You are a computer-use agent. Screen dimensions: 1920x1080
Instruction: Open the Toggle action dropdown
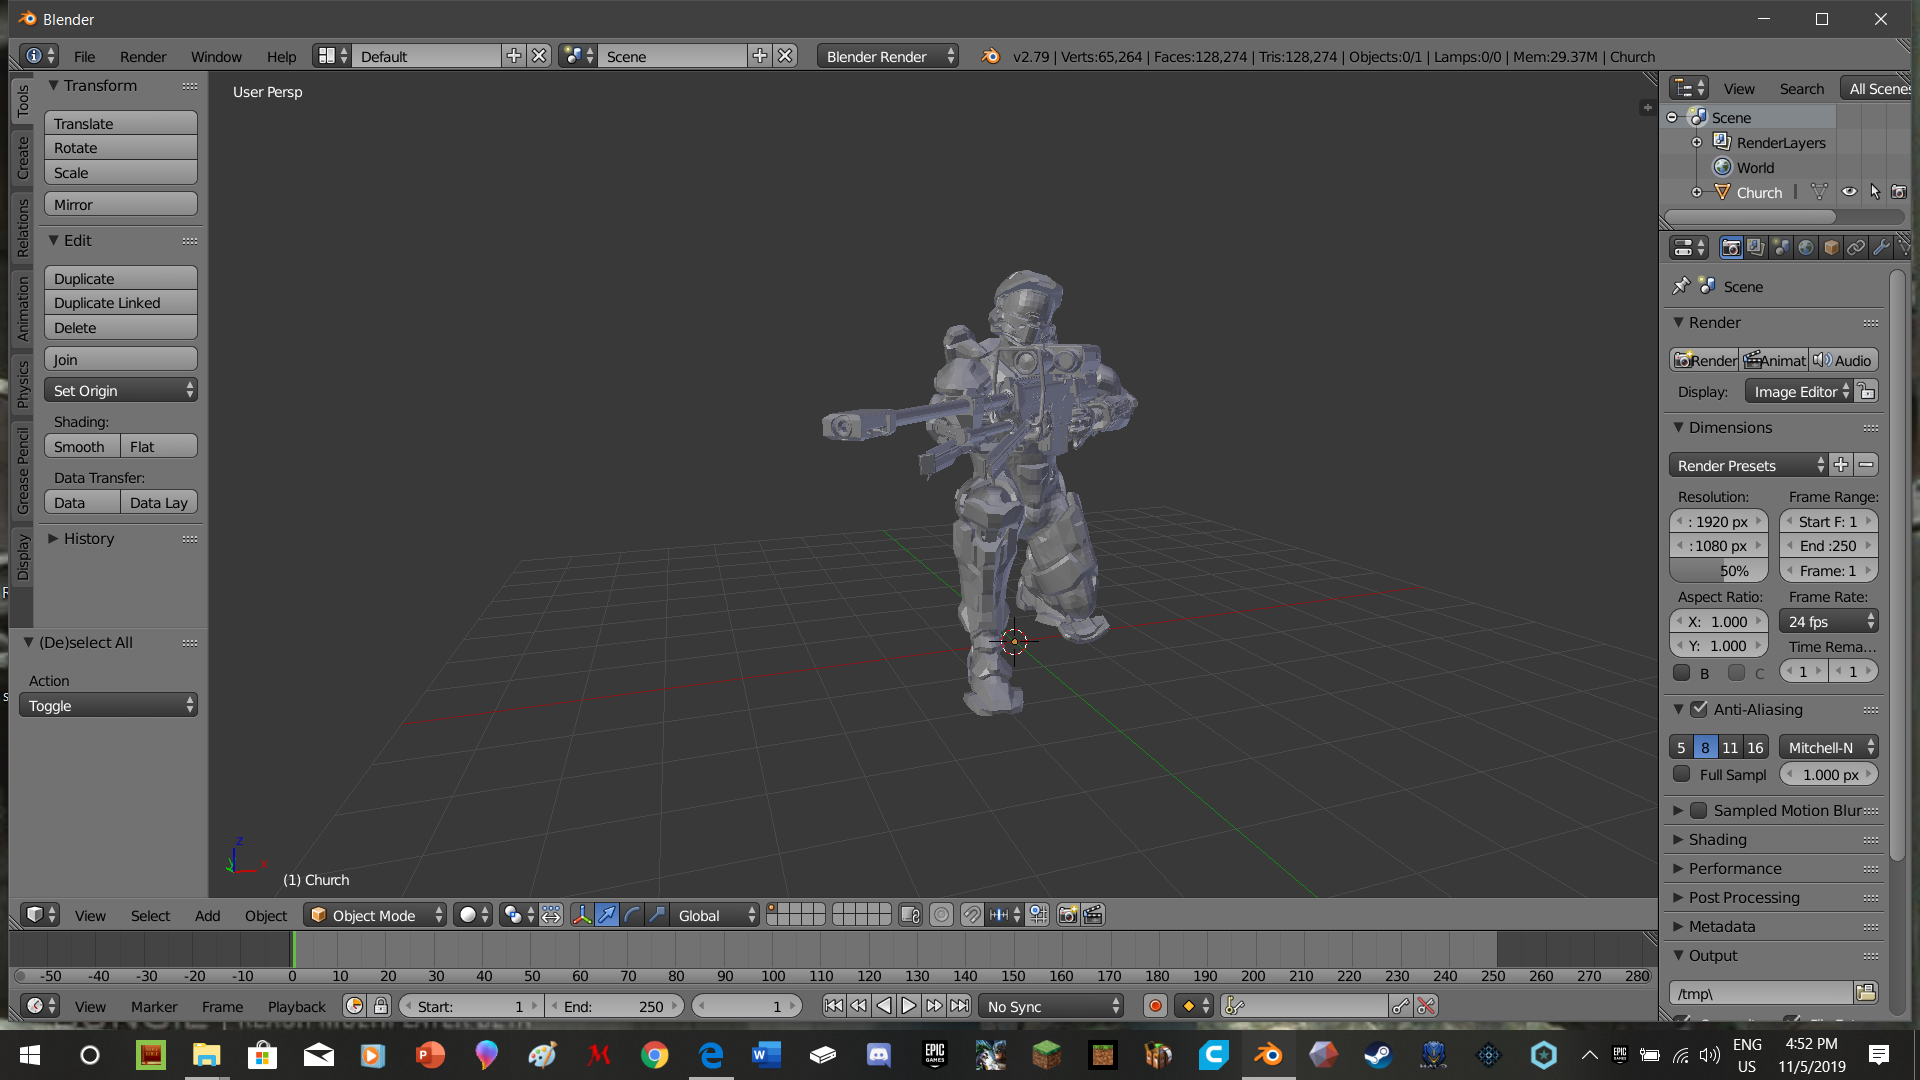108,705
